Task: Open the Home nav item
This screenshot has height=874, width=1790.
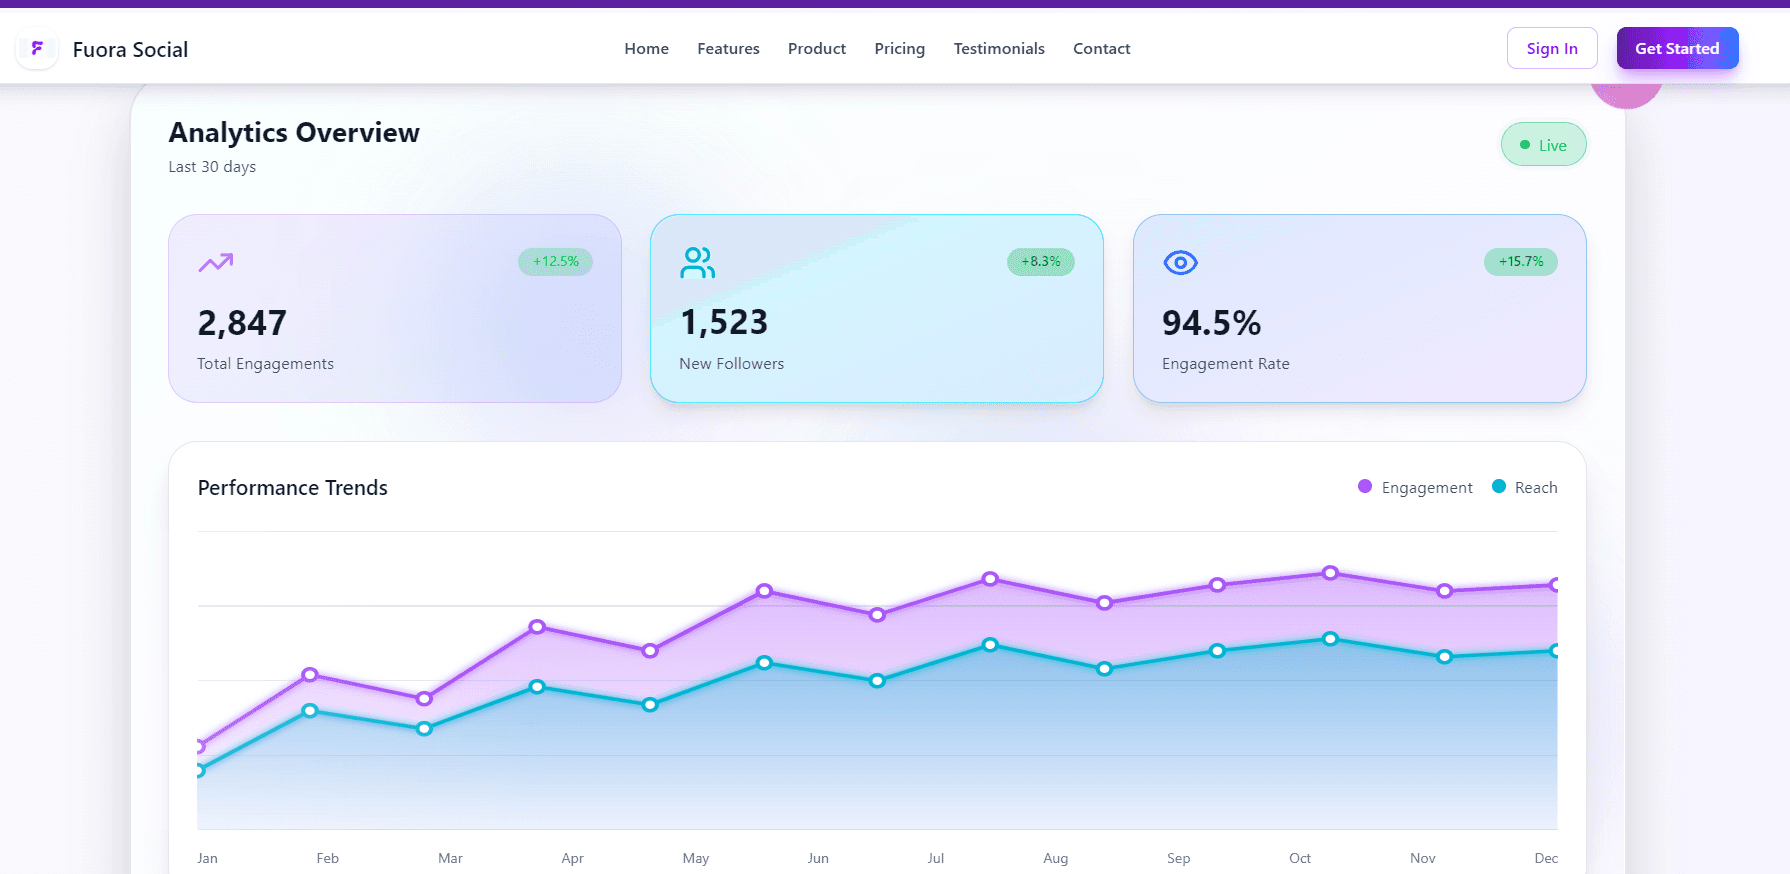Action: pyautogui.click(x=646, y=49)
